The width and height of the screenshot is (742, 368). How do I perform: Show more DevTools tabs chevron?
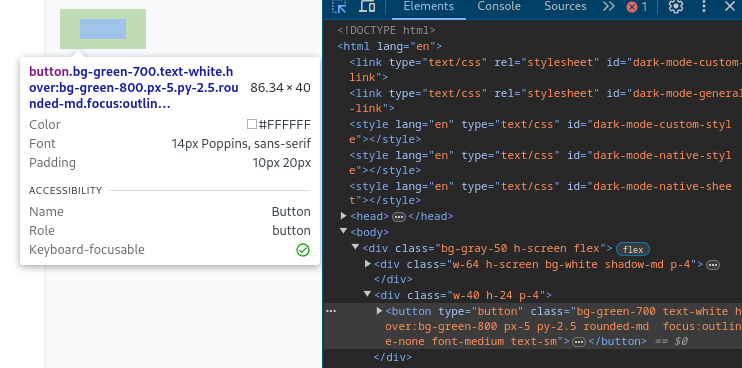pyautogui.click(x=609, y=7)
